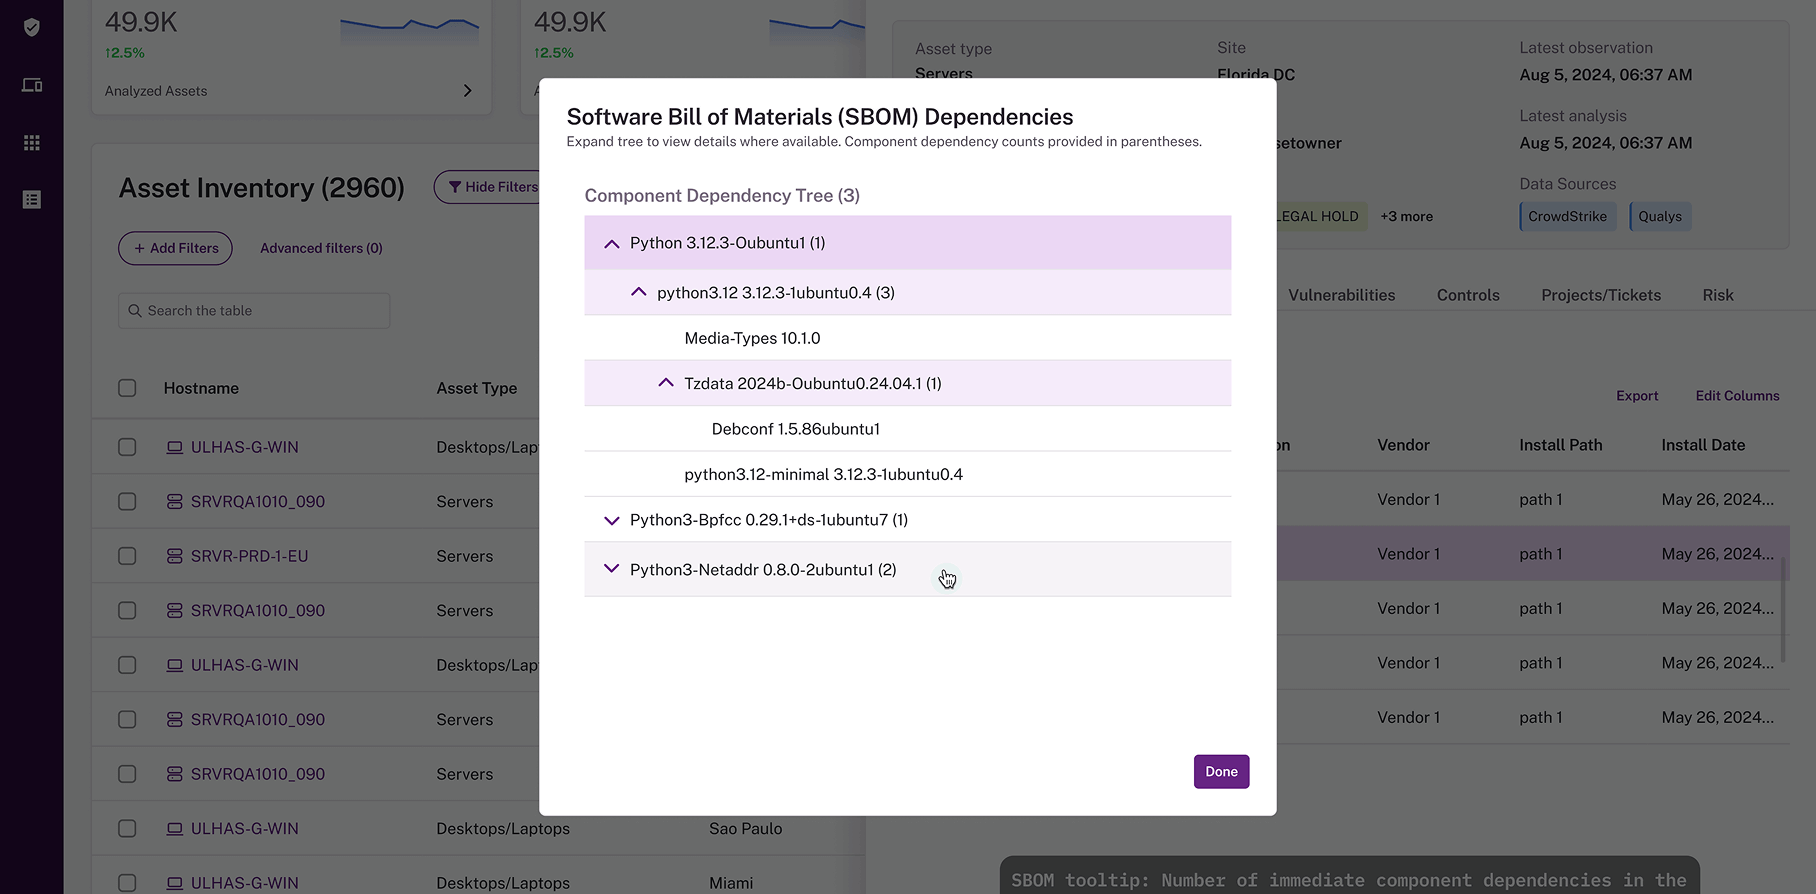Click laptop icon beside Sao Paulo ULHAS-G-WIN row

click(174, 829)
